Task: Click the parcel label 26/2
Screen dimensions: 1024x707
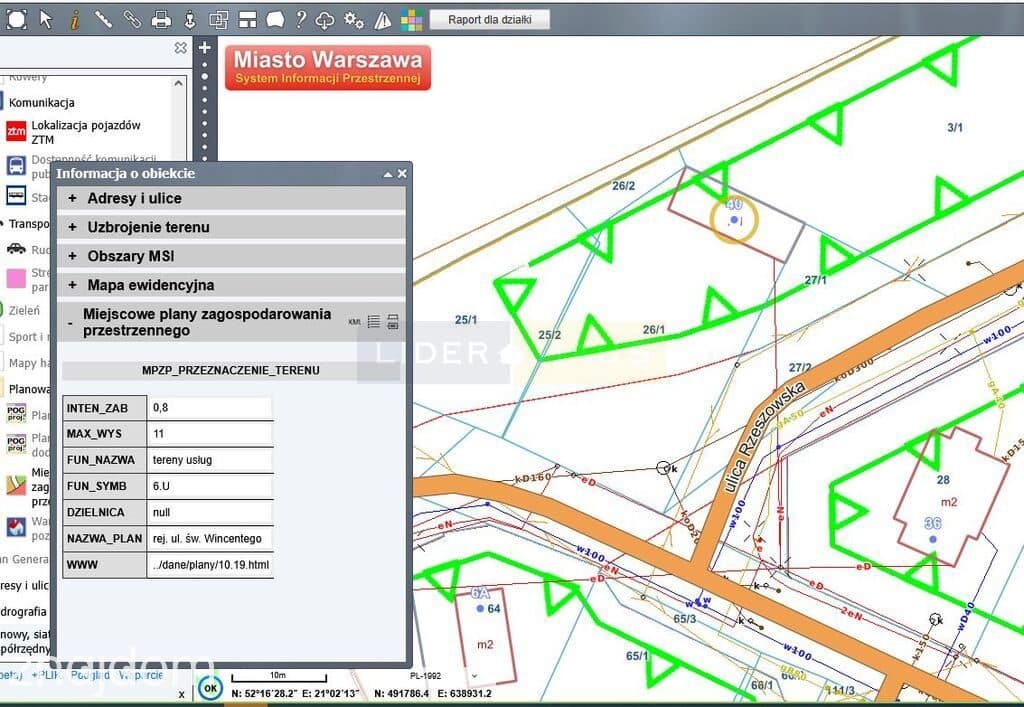Action: [623, 185]
